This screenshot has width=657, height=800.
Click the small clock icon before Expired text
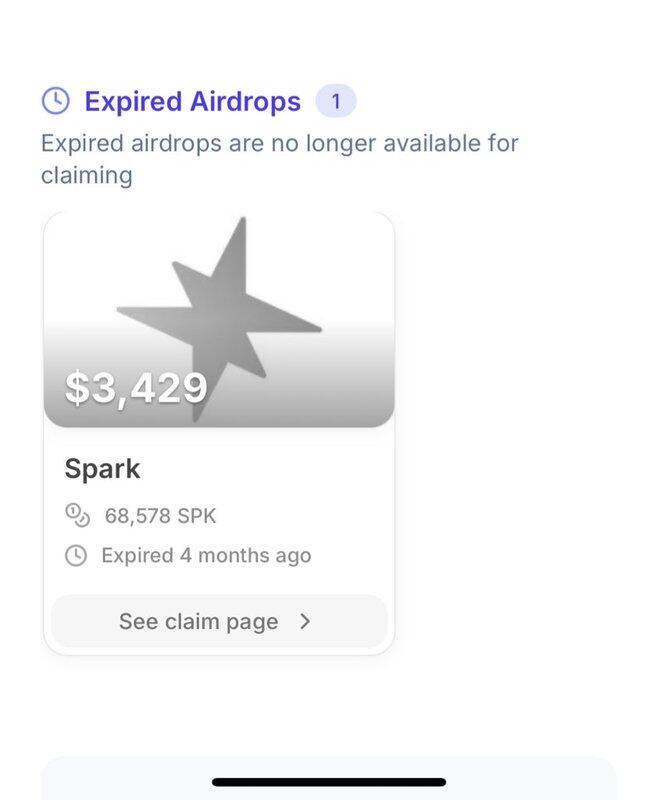click(x=76, y=555)
